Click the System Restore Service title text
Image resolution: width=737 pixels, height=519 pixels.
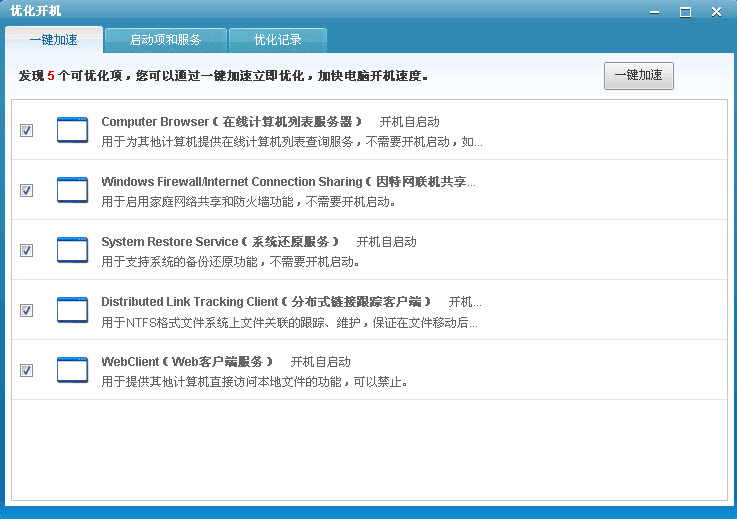pyautogui.click(x=220, y=241)
